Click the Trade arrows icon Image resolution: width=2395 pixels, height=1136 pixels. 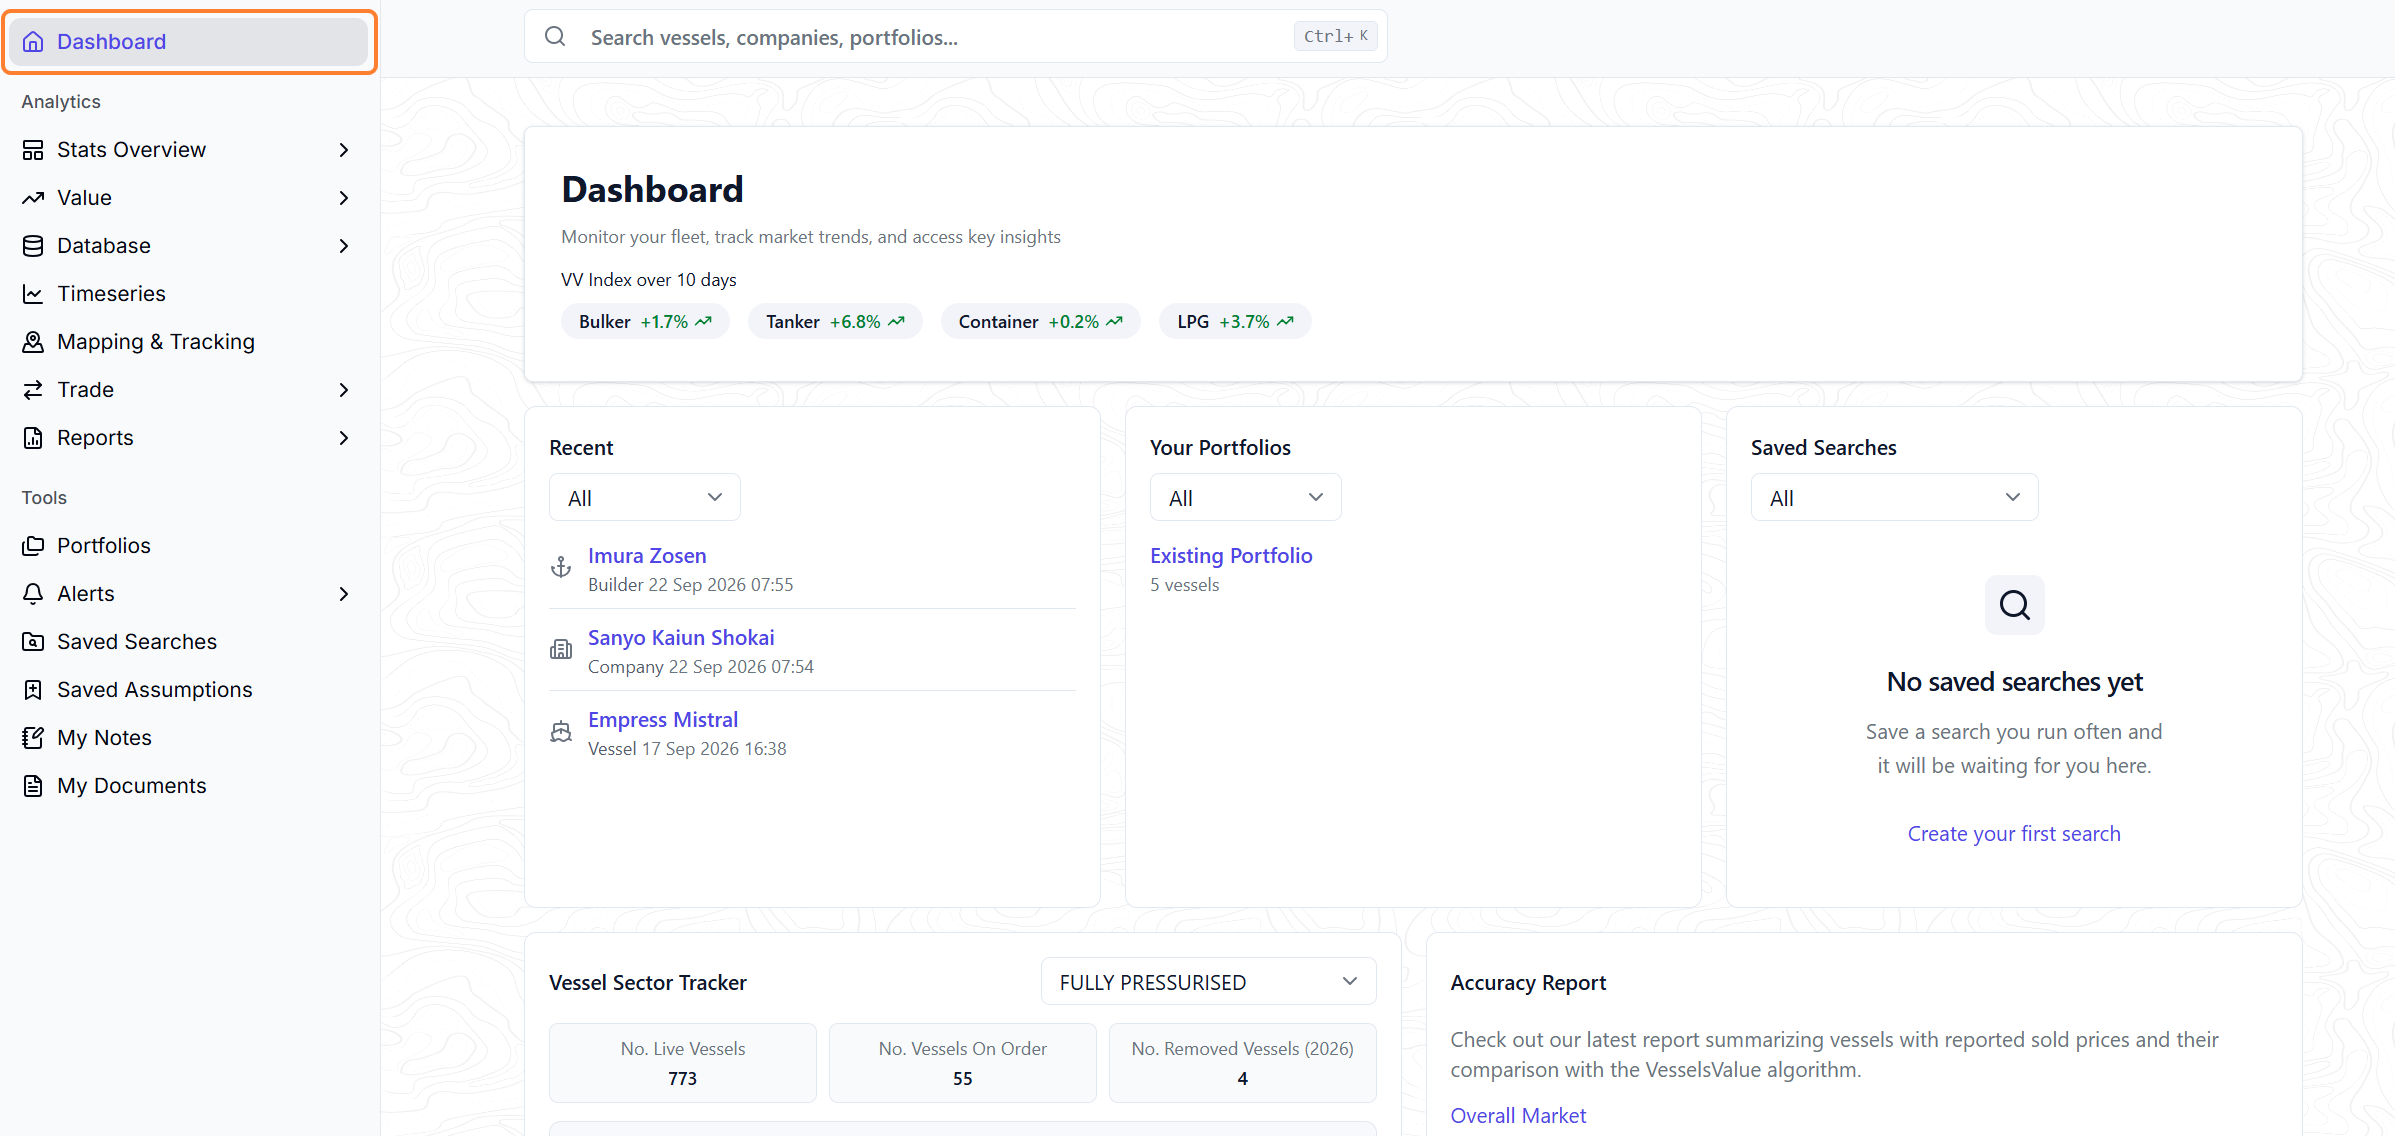(x=33, y=390)
